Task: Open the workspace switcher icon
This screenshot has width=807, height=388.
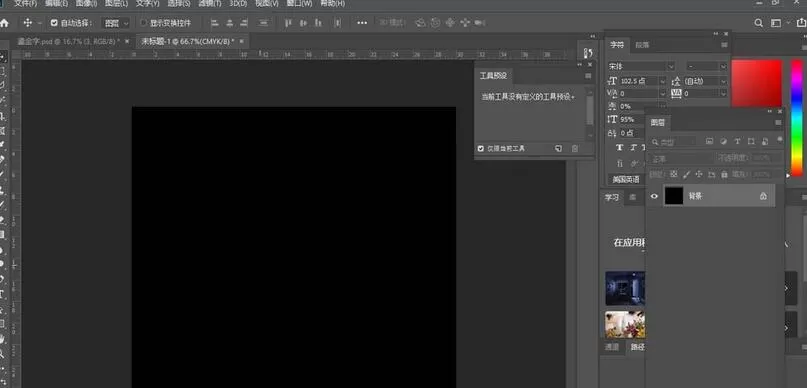Action: coord(776,23)
